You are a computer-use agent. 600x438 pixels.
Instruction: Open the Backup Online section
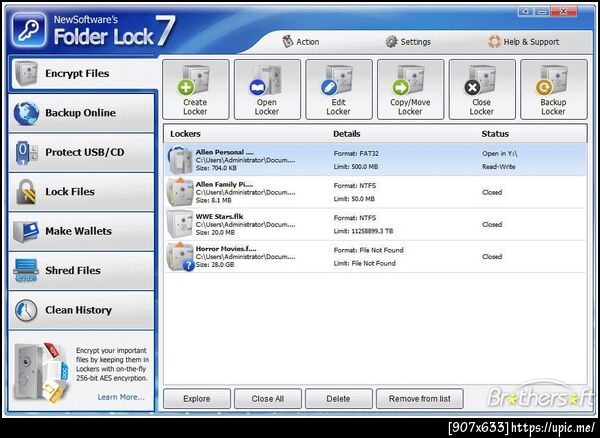[x=81, y=113]
